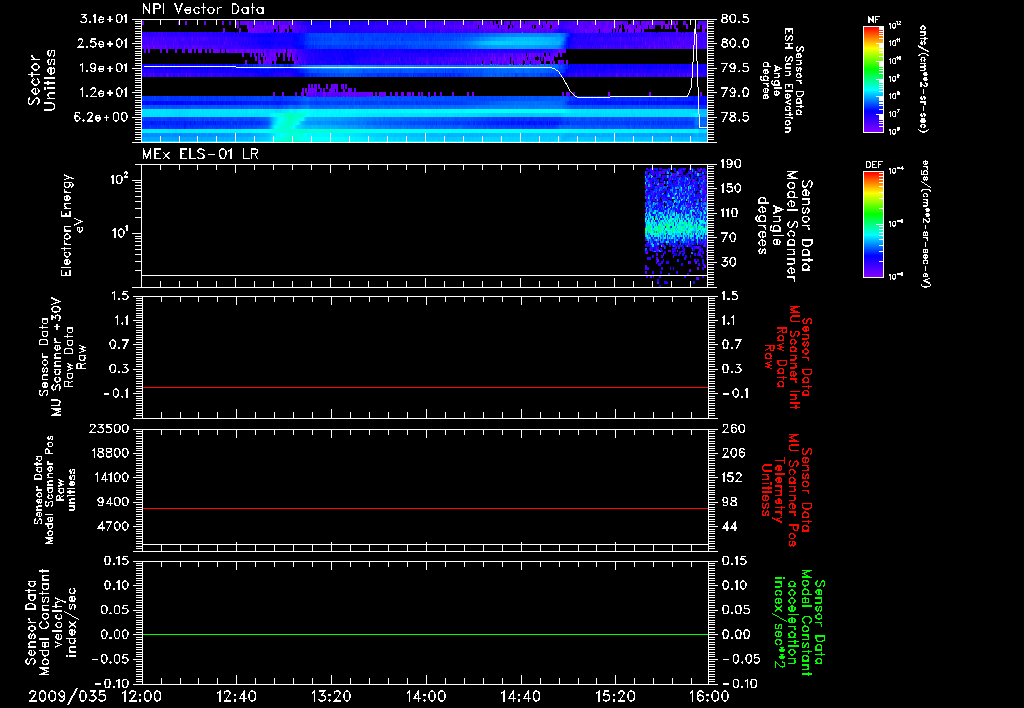Click the "3.1e+01" sector tick label
Image resolution: width=1024 pixels, height=708 pixels.
click(x=104, y=19)
